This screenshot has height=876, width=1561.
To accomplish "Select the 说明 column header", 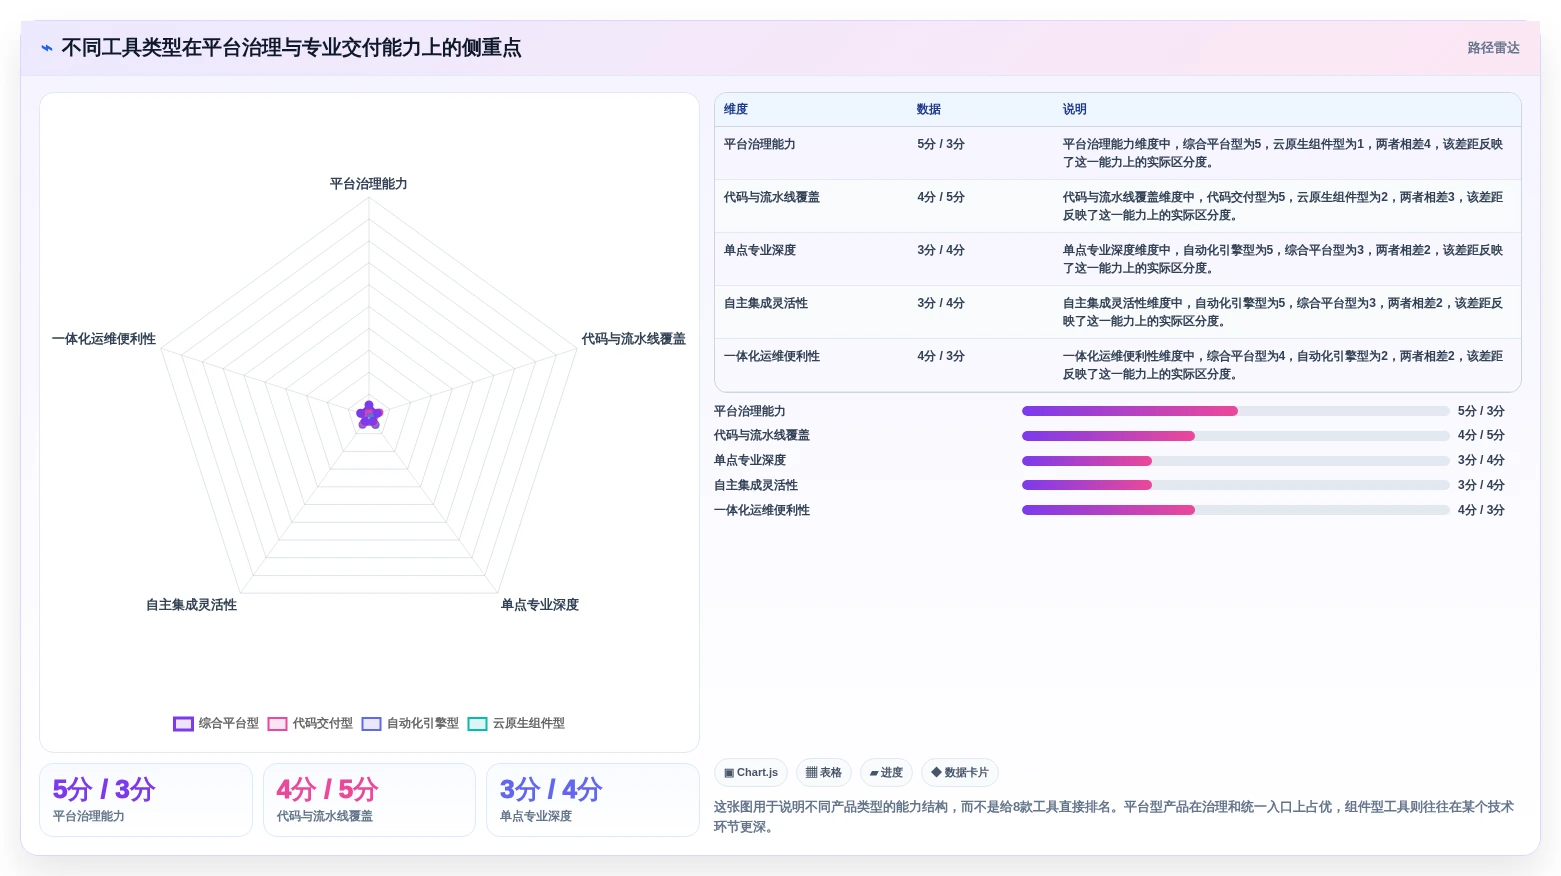I will pos(1075,110).
